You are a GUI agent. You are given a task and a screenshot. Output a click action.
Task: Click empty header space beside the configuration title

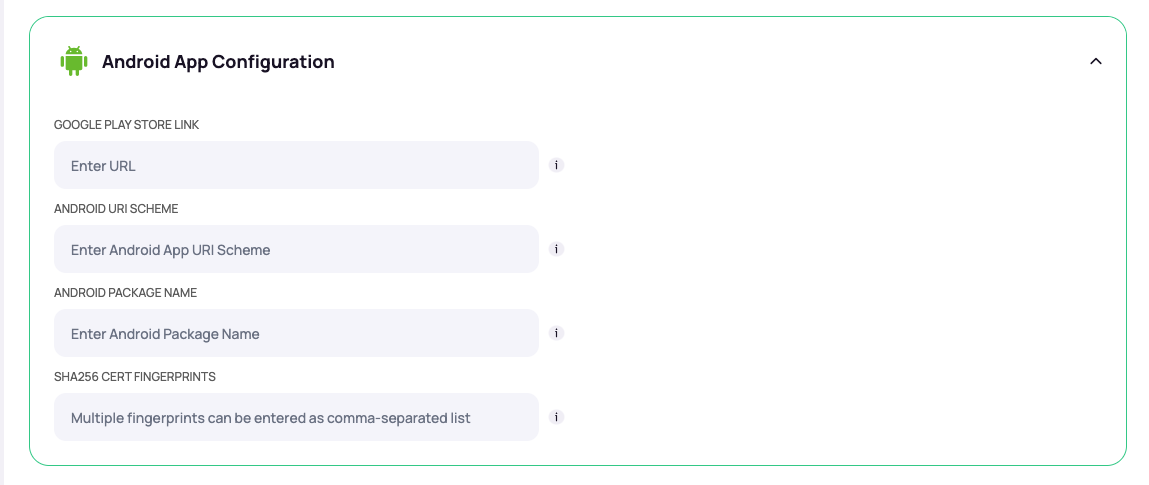click(x=700, y=61)
